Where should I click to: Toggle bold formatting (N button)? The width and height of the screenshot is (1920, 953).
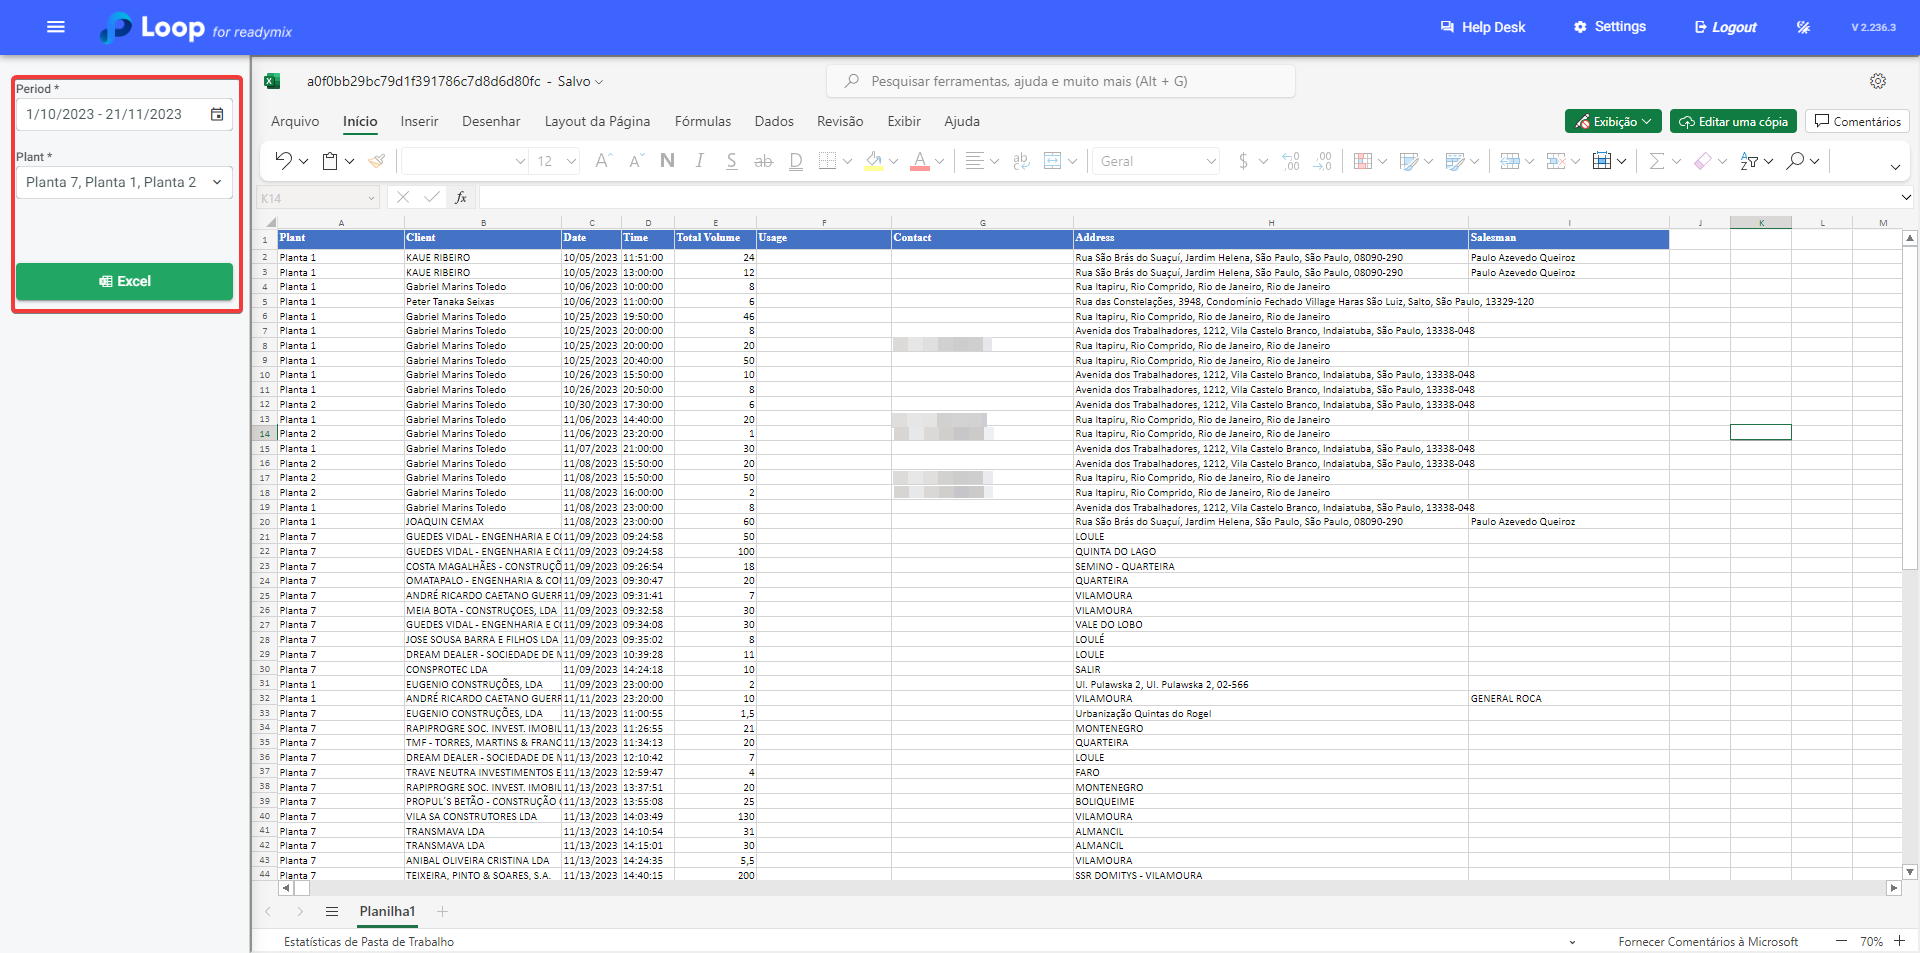pyautogui.click(x=667, y=161)
